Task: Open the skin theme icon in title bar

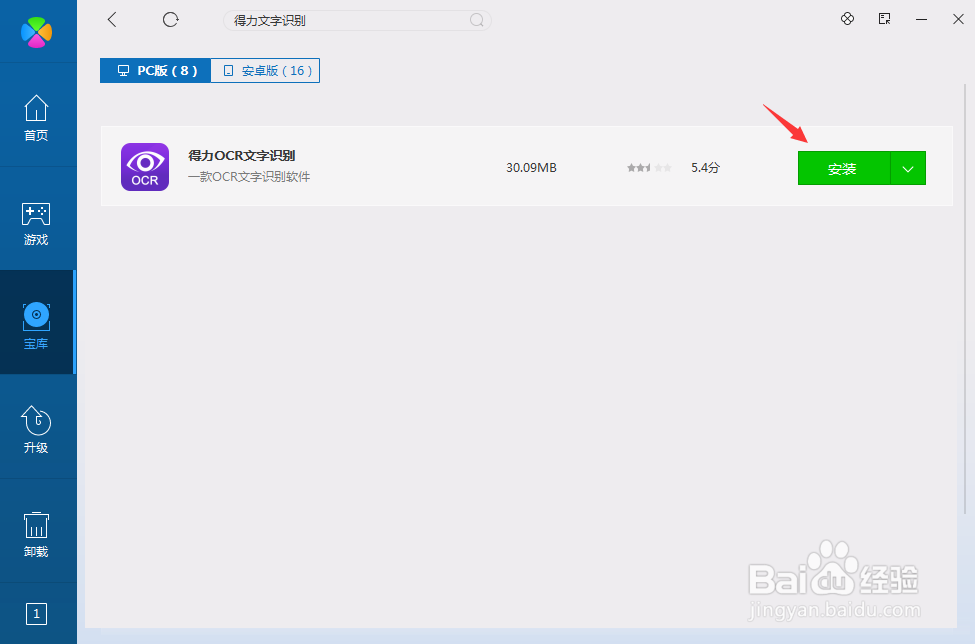Action: tap(847, 19)
